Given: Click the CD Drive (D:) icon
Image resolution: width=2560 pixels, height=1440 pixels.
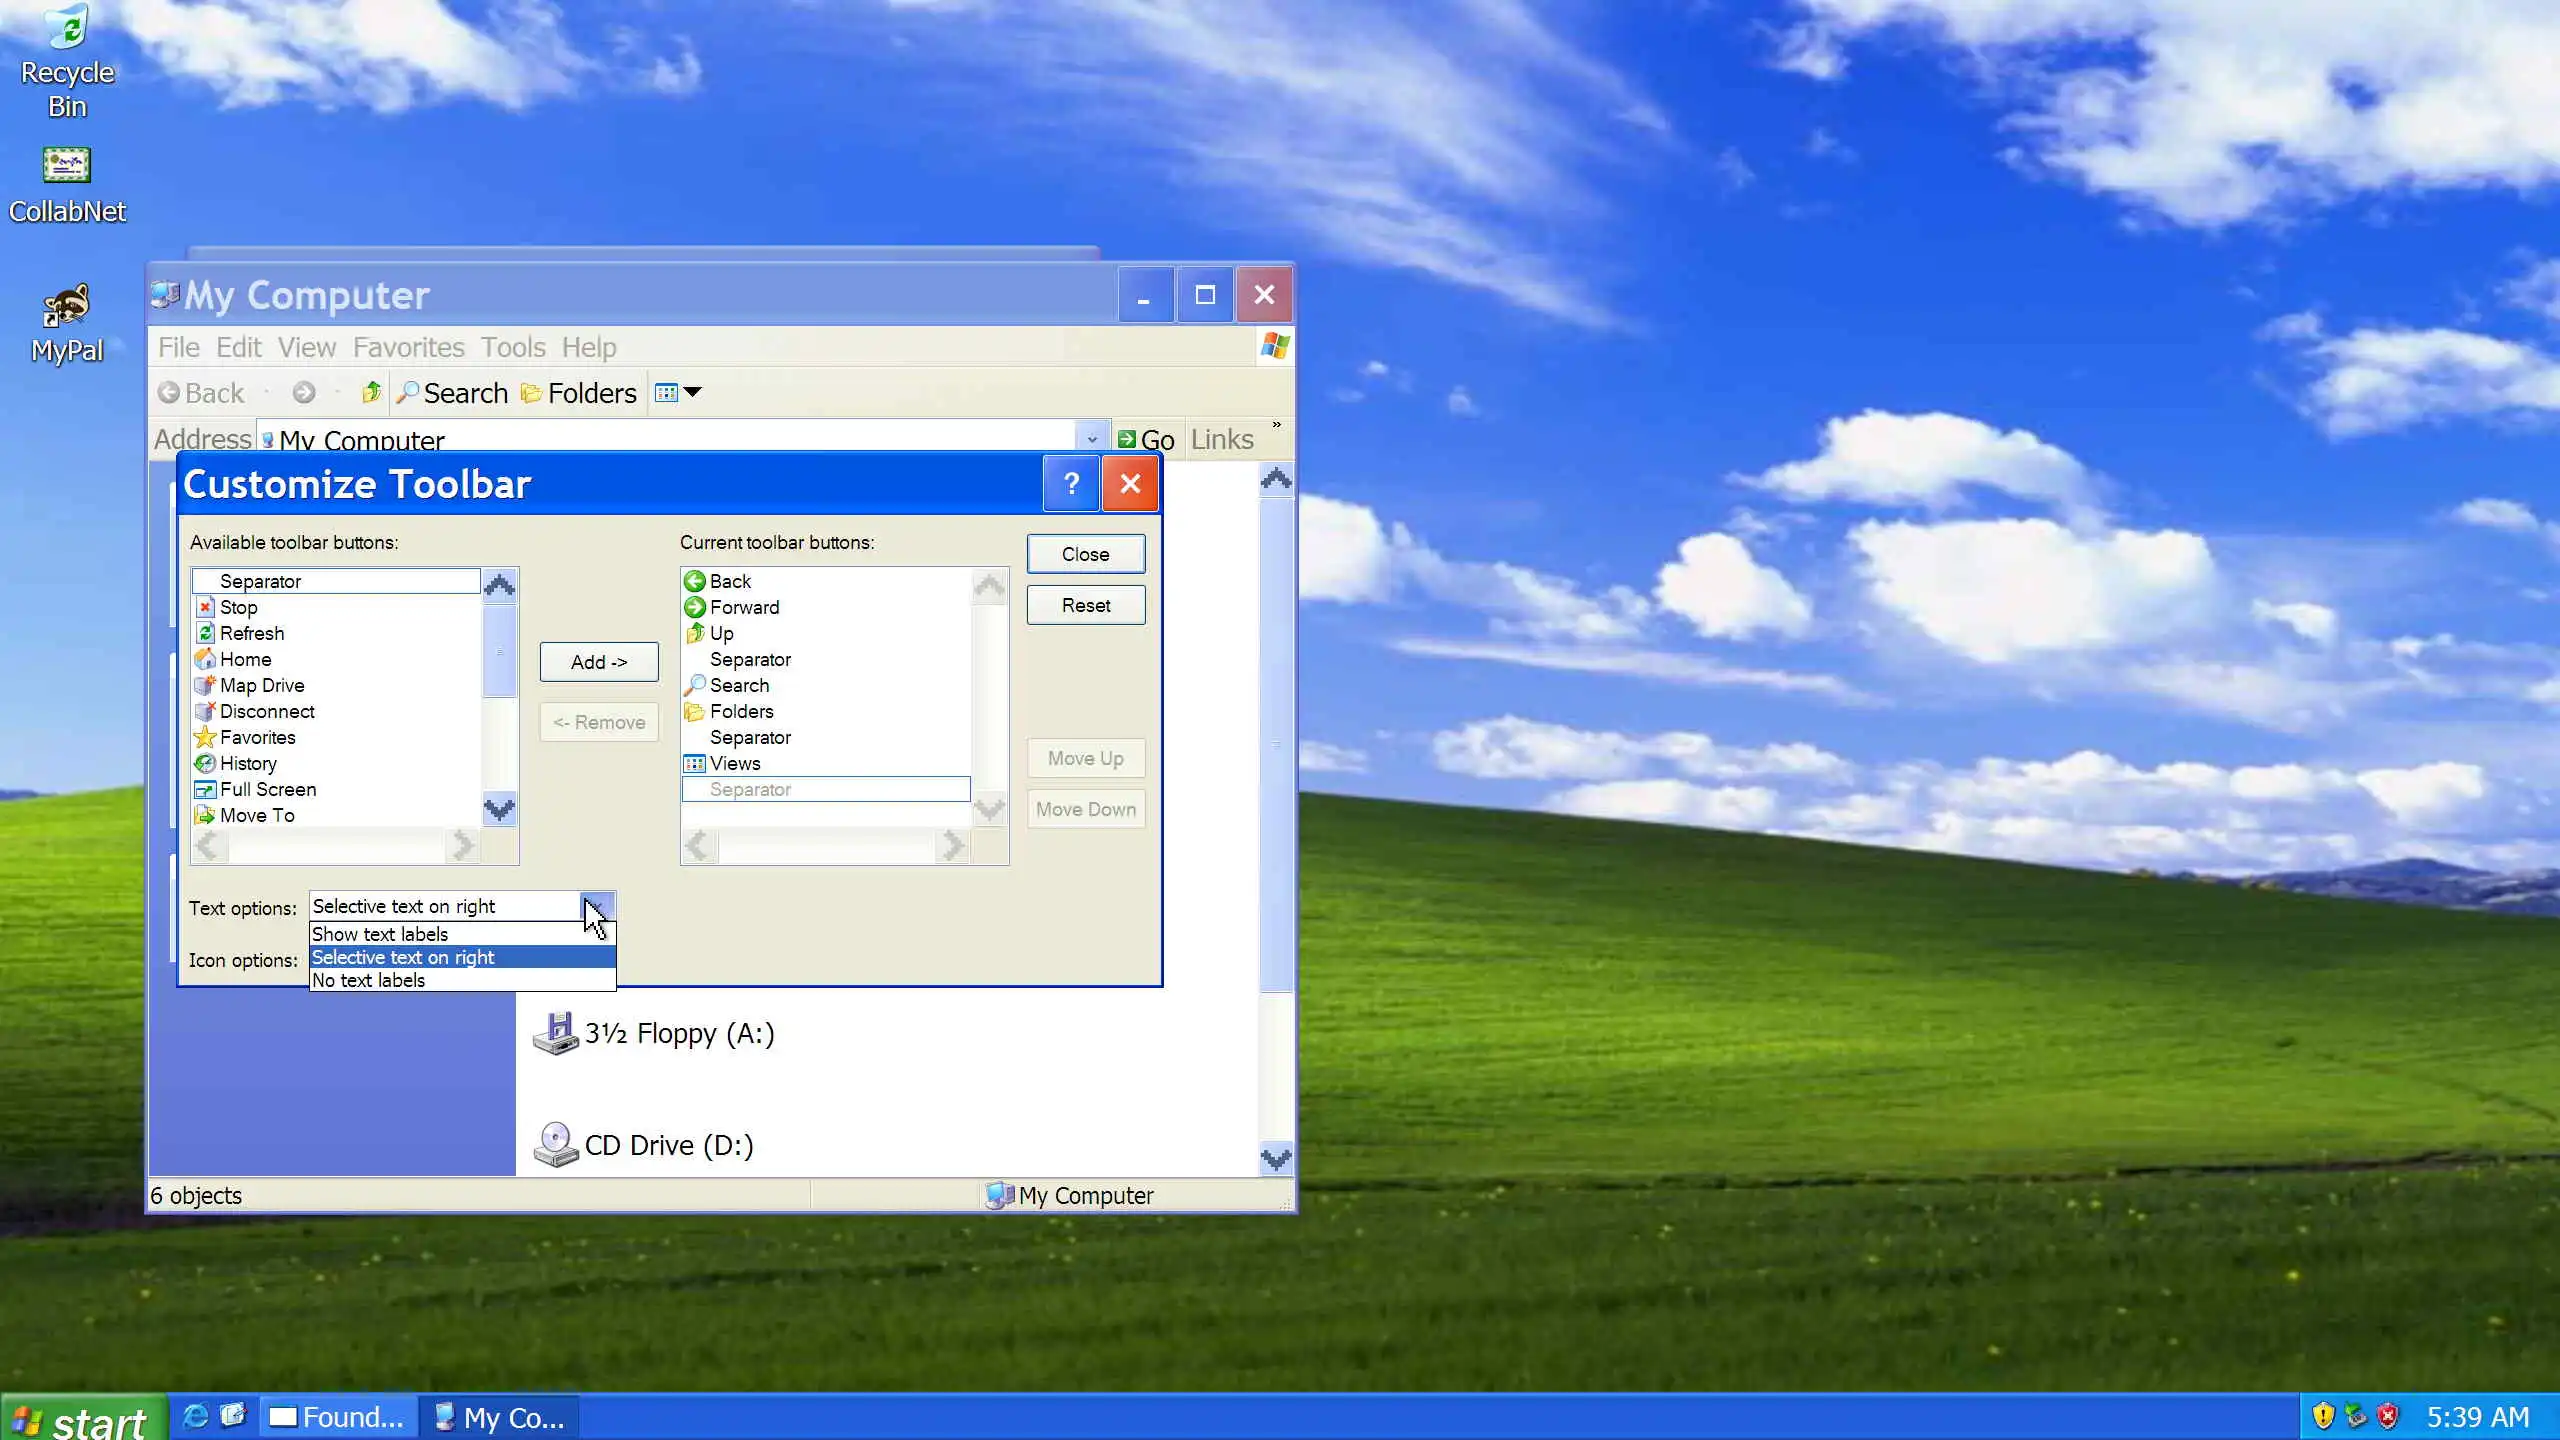Looking at the screenshot, I should coord(556,1145).
